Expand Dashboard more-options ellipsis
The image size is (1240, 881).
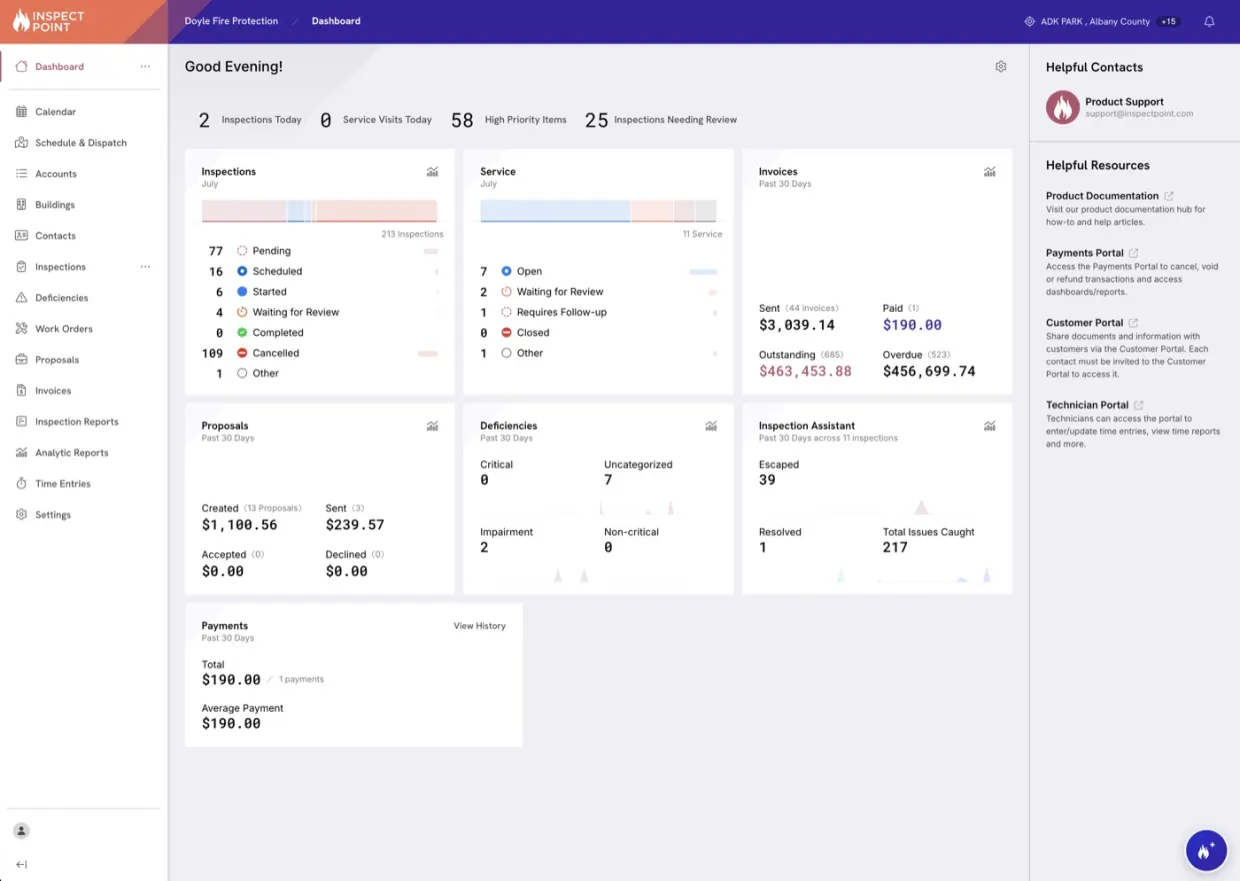tap(145, 67)
